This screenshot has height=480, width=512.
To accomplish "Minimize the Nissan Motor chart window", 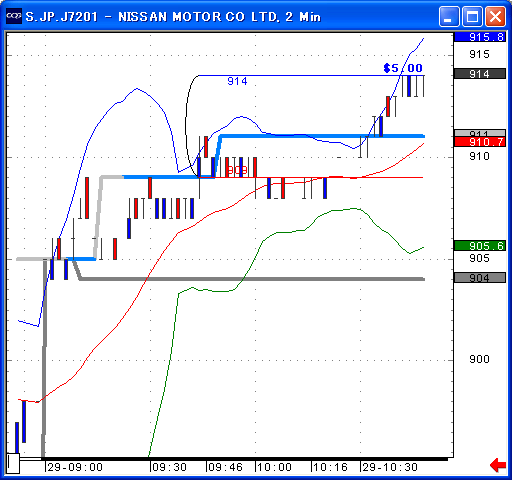I will coord(449,16).
